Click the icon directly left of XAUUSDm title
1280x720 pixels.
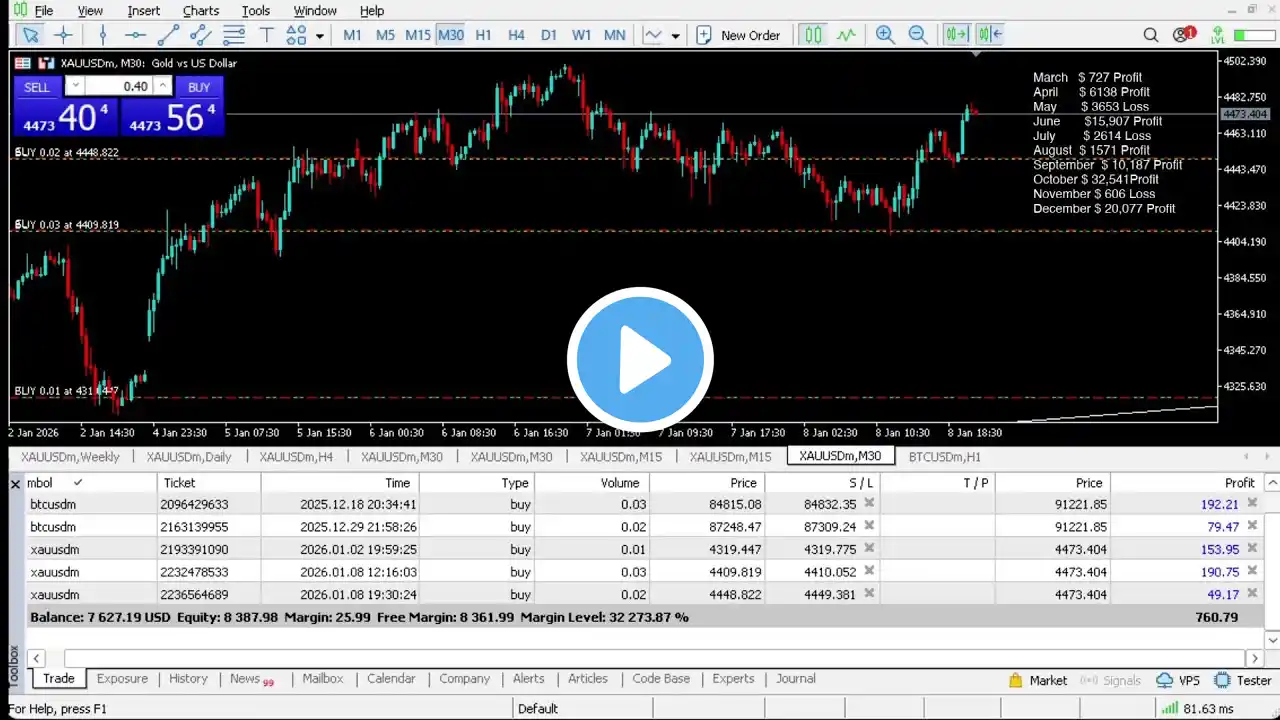coord(46,63)
